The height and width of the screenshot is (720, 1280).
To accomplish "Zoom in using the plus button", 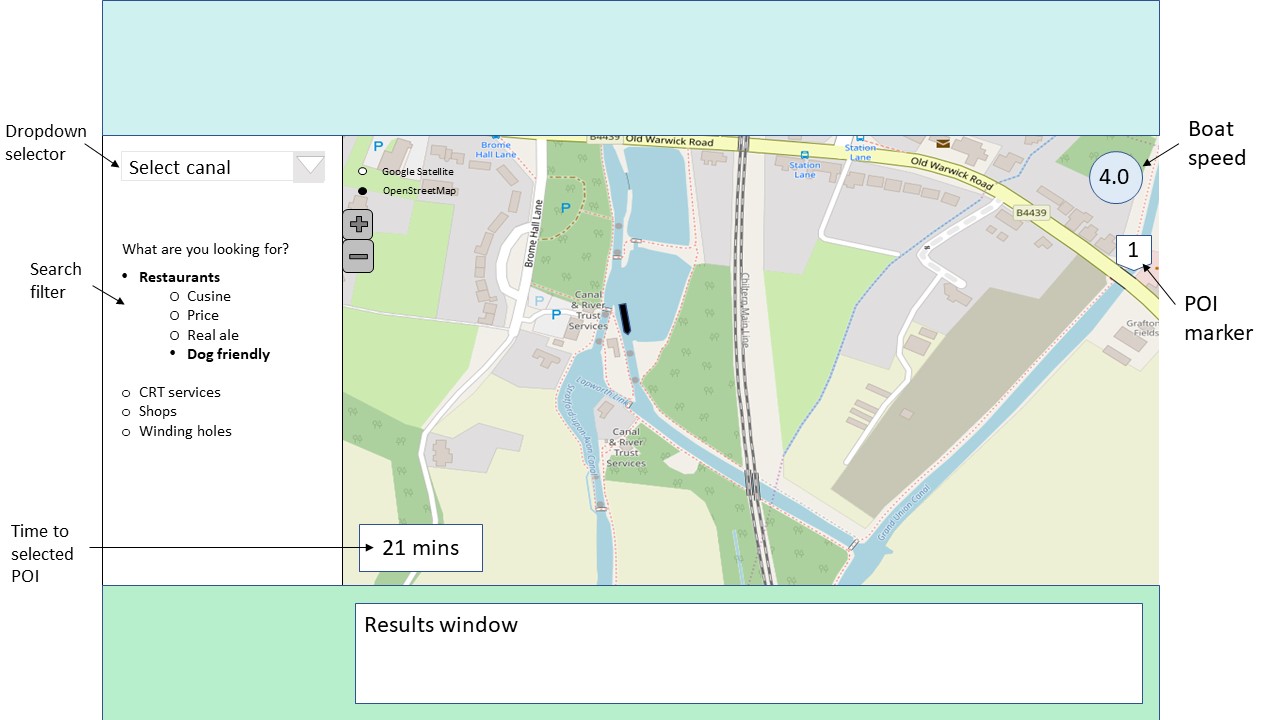I will [x=358, y=224].
